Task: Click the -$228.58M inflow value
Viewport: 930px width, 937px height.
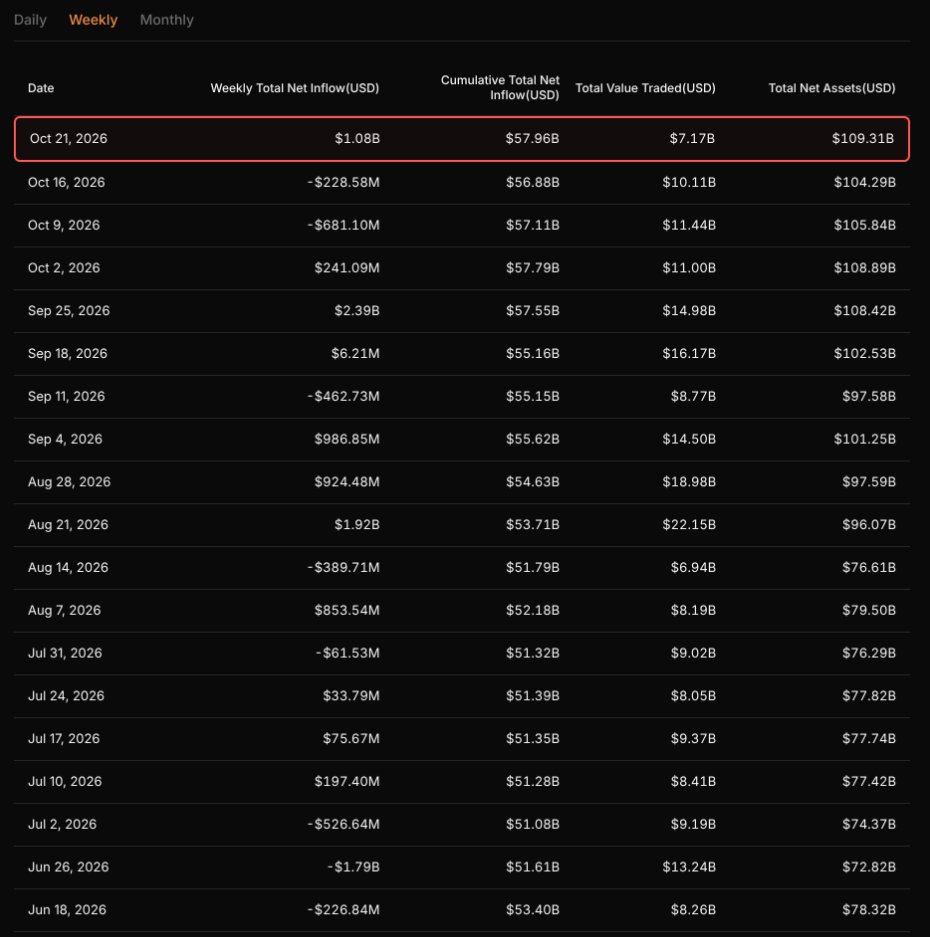Action: coord(343,182)
